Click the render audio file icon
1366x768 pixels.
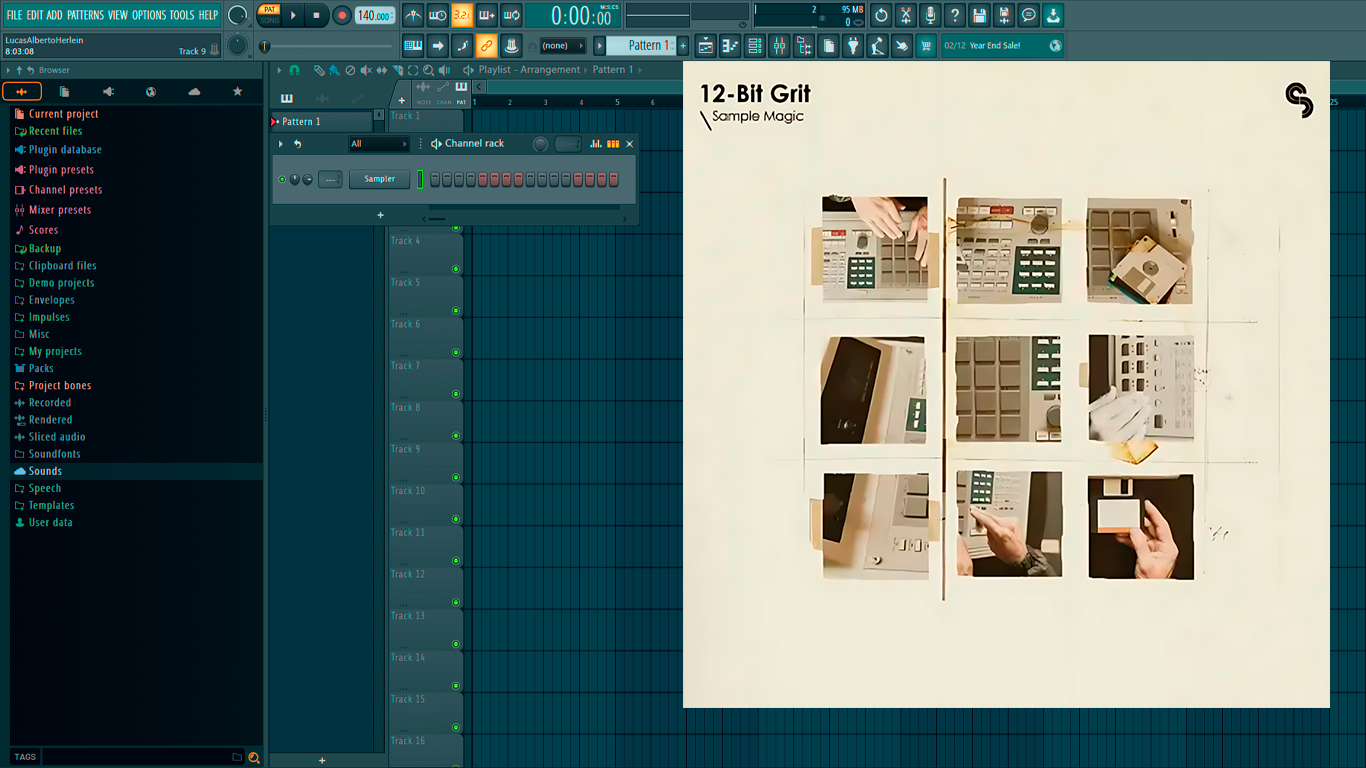[1004, 15]
